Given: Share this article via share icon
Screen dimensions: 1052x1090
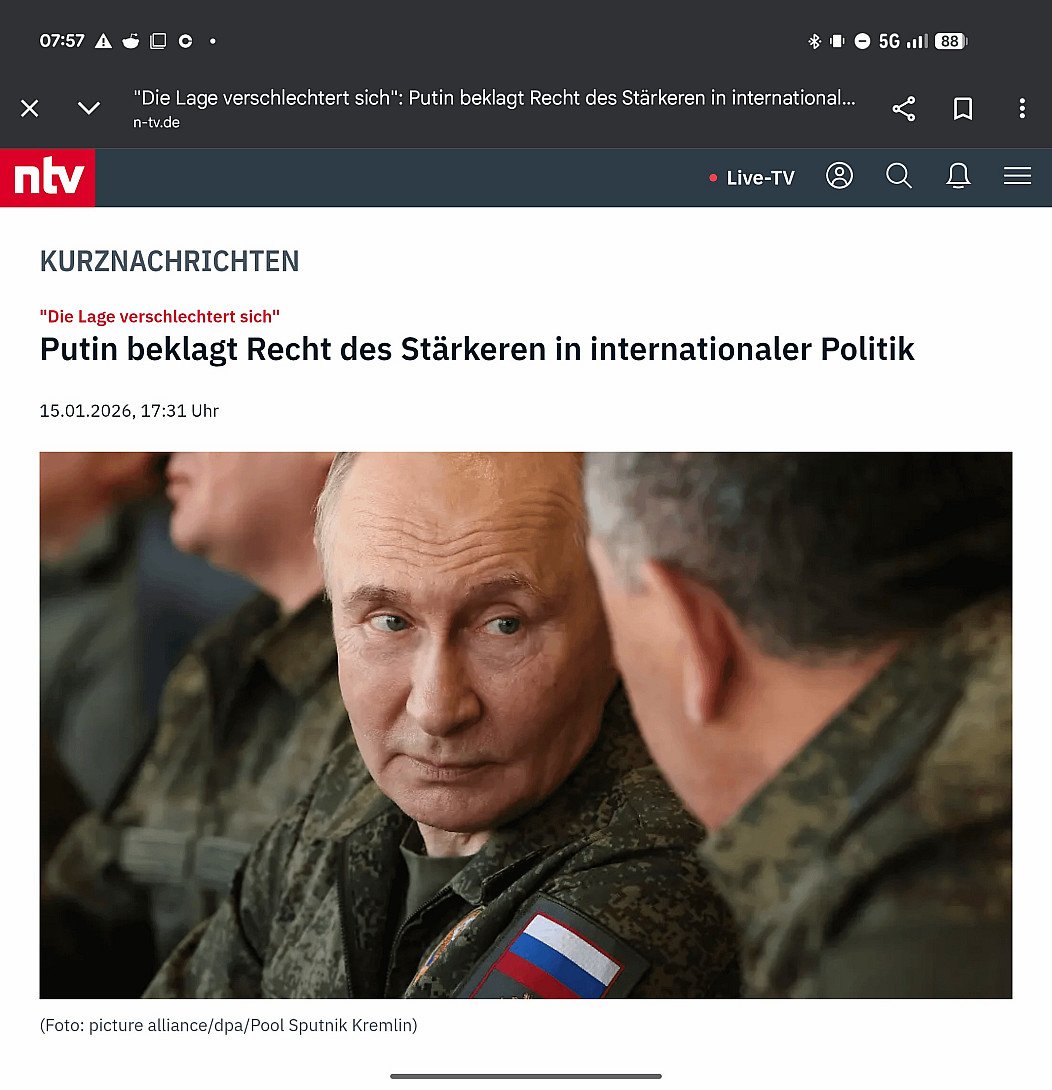Looking at the screenshot, I should 903,108.
